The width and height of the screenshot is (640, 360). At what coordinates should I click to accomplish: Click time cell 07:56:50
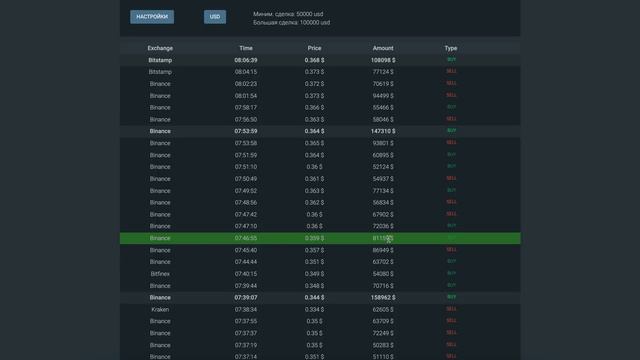246,120
